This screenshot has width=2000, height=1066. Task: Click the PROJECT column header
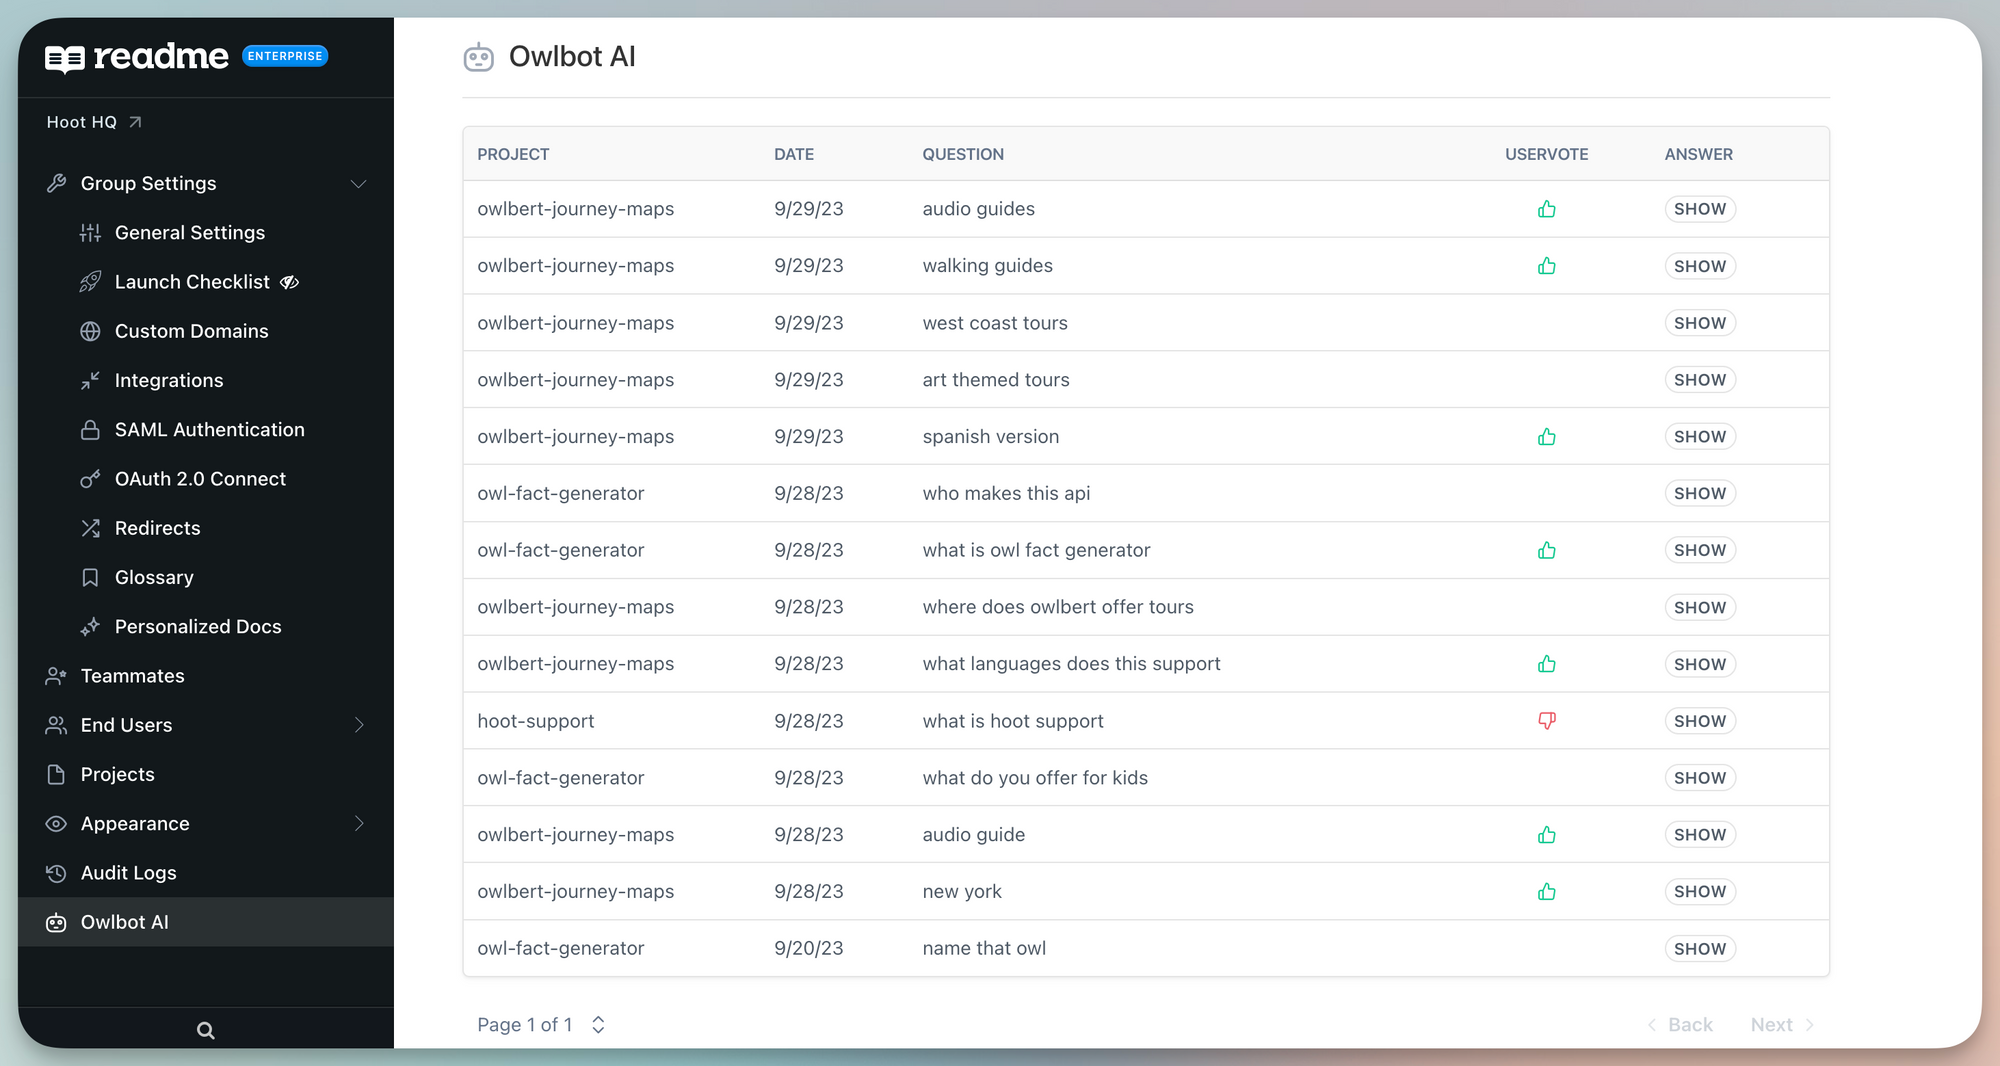coord(513,154)
